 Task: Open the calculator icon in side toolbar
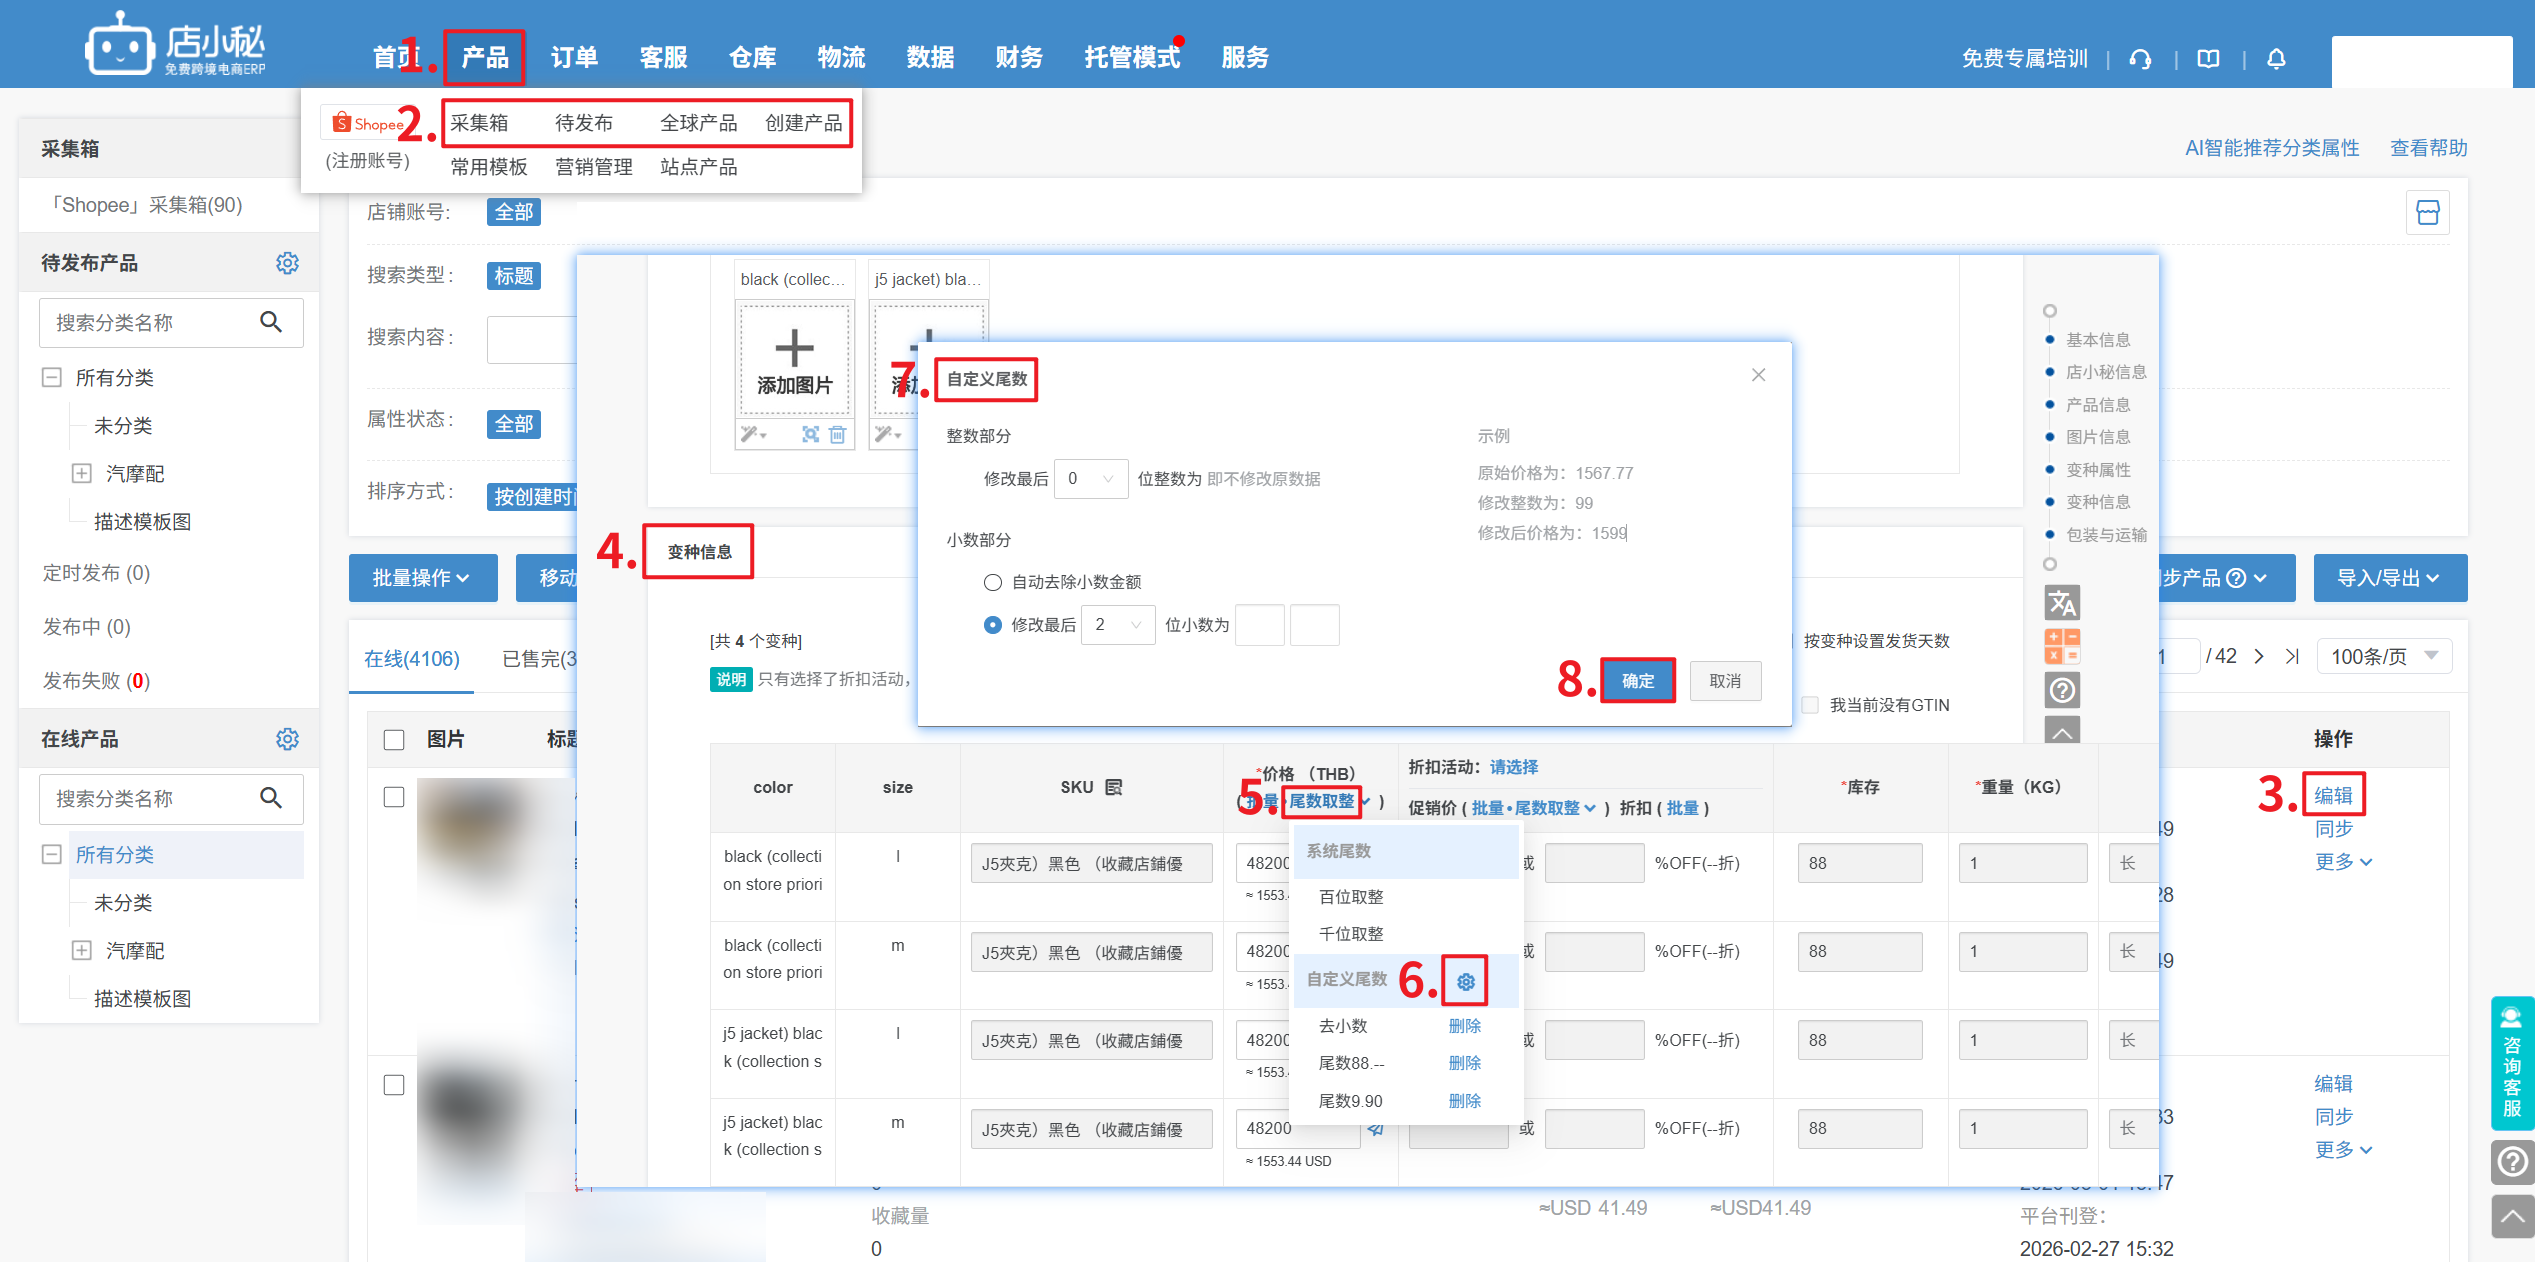[2062, 646]
